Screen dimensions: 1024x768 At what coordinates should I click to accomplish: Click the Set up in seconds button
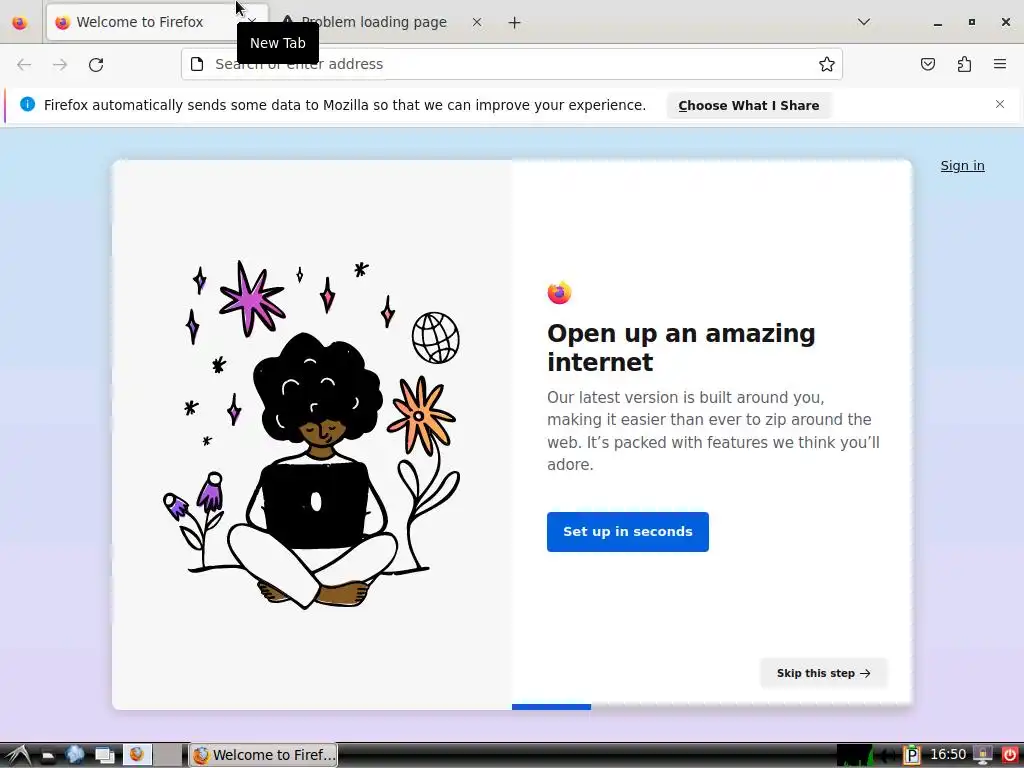[628, 532]
